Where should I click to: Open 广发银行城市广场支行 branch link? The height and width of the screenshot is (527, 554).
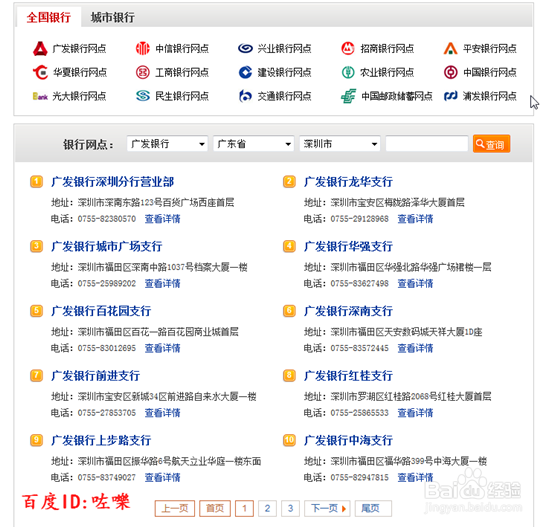107,247
